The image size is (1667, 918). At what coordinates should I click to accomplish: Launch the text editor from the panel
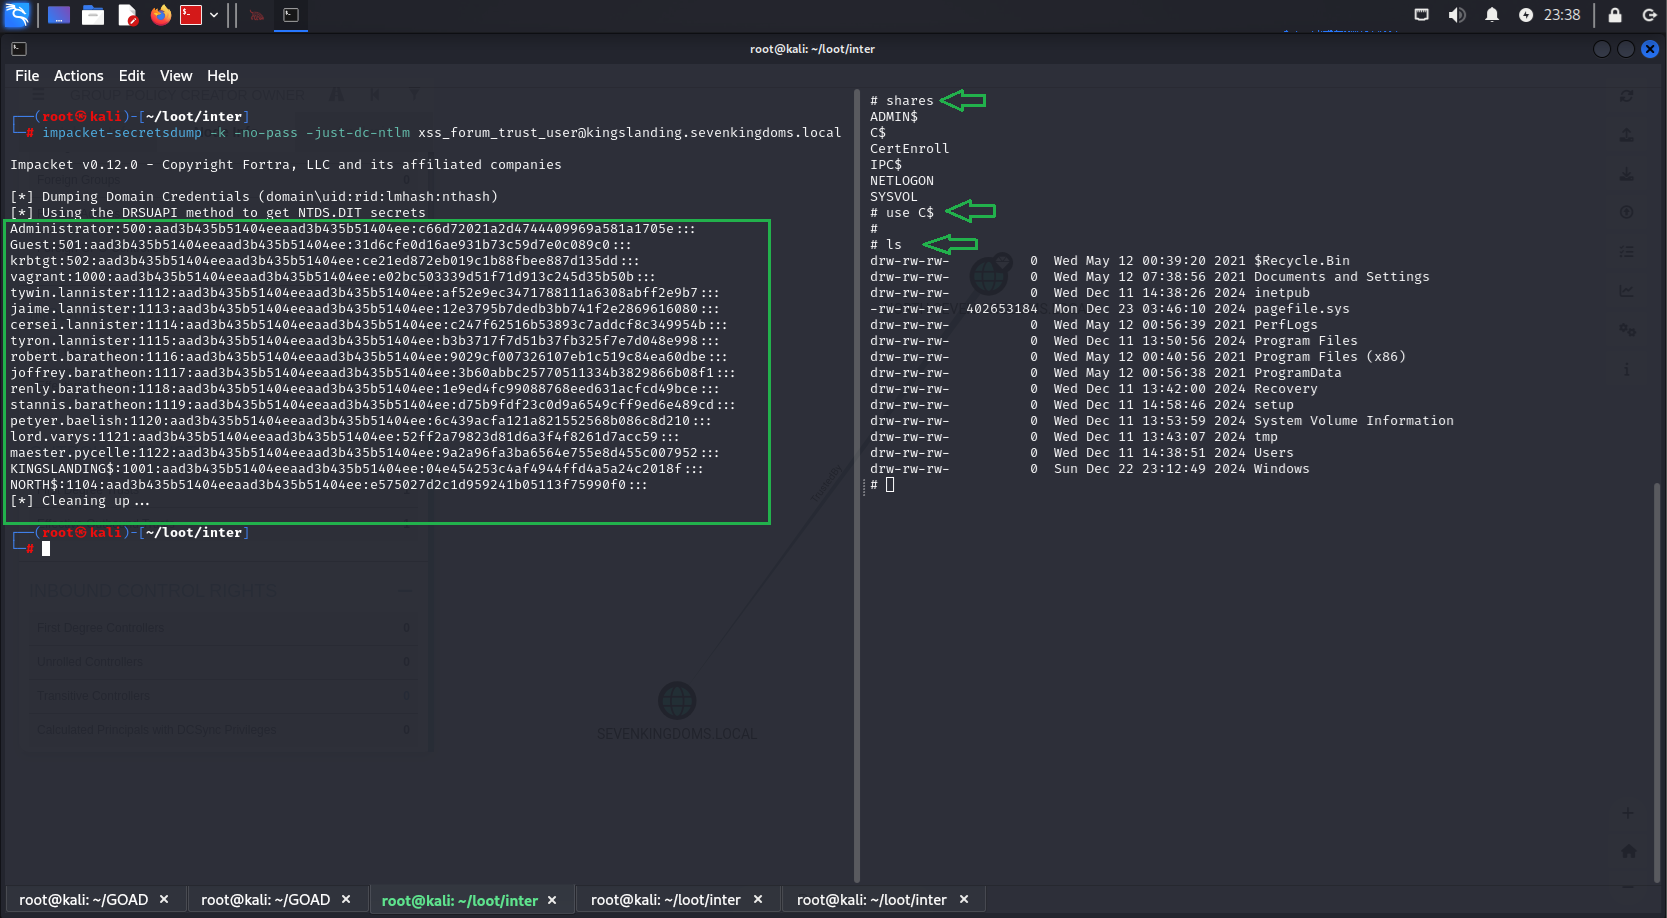(127, 15)
